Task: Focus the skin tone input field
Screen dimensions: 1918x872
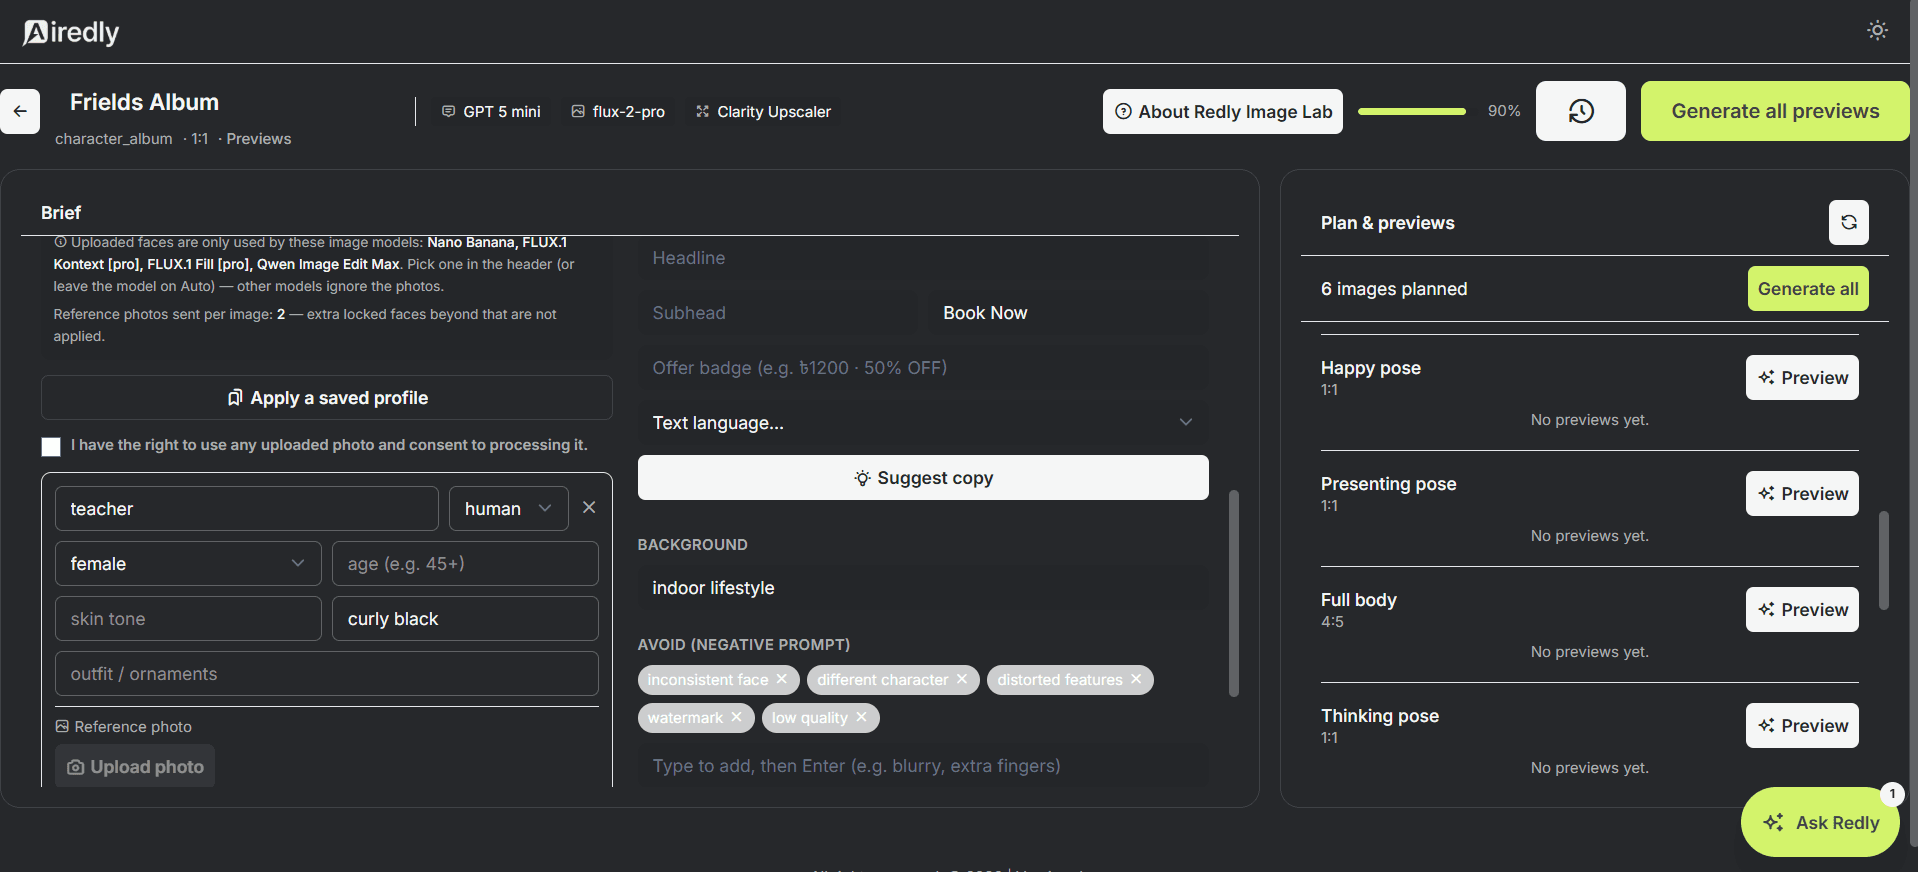Action: pos(188,618)
